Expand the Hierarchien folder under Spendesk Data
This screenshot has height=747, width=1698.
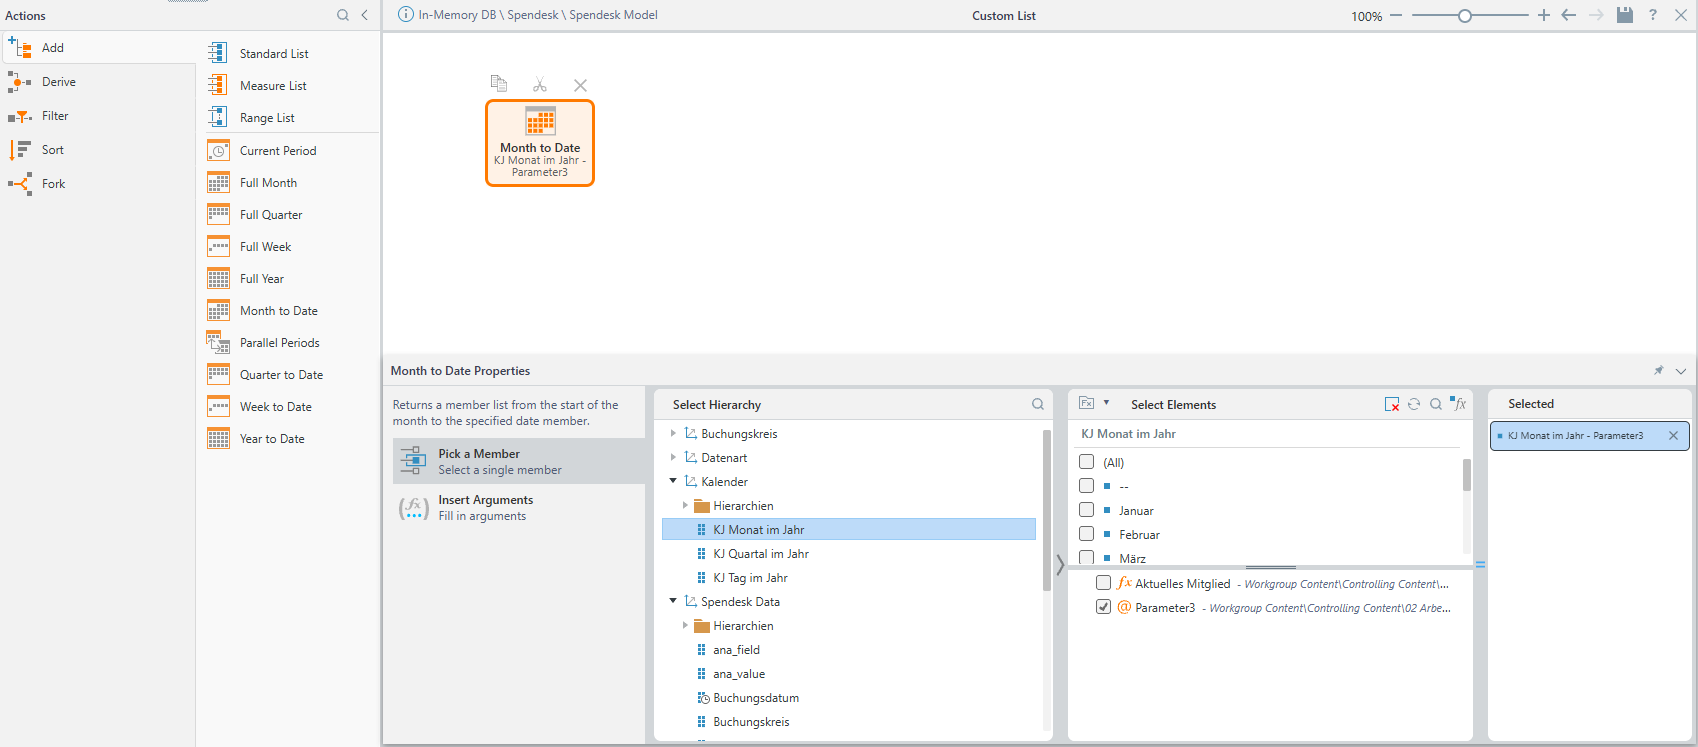(x=685, y=625)
